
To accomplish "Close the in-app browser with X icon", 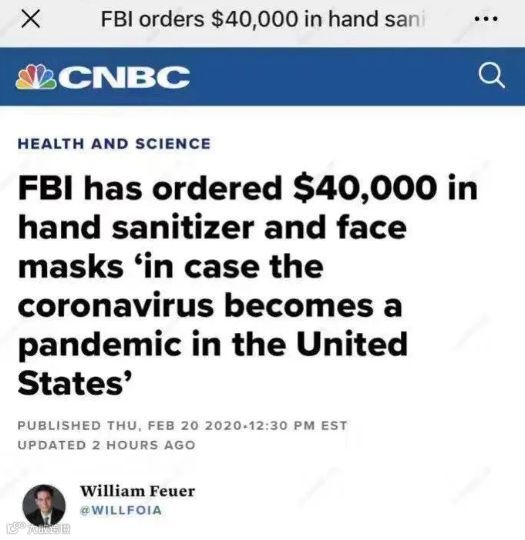I will [x=31, y=19].
